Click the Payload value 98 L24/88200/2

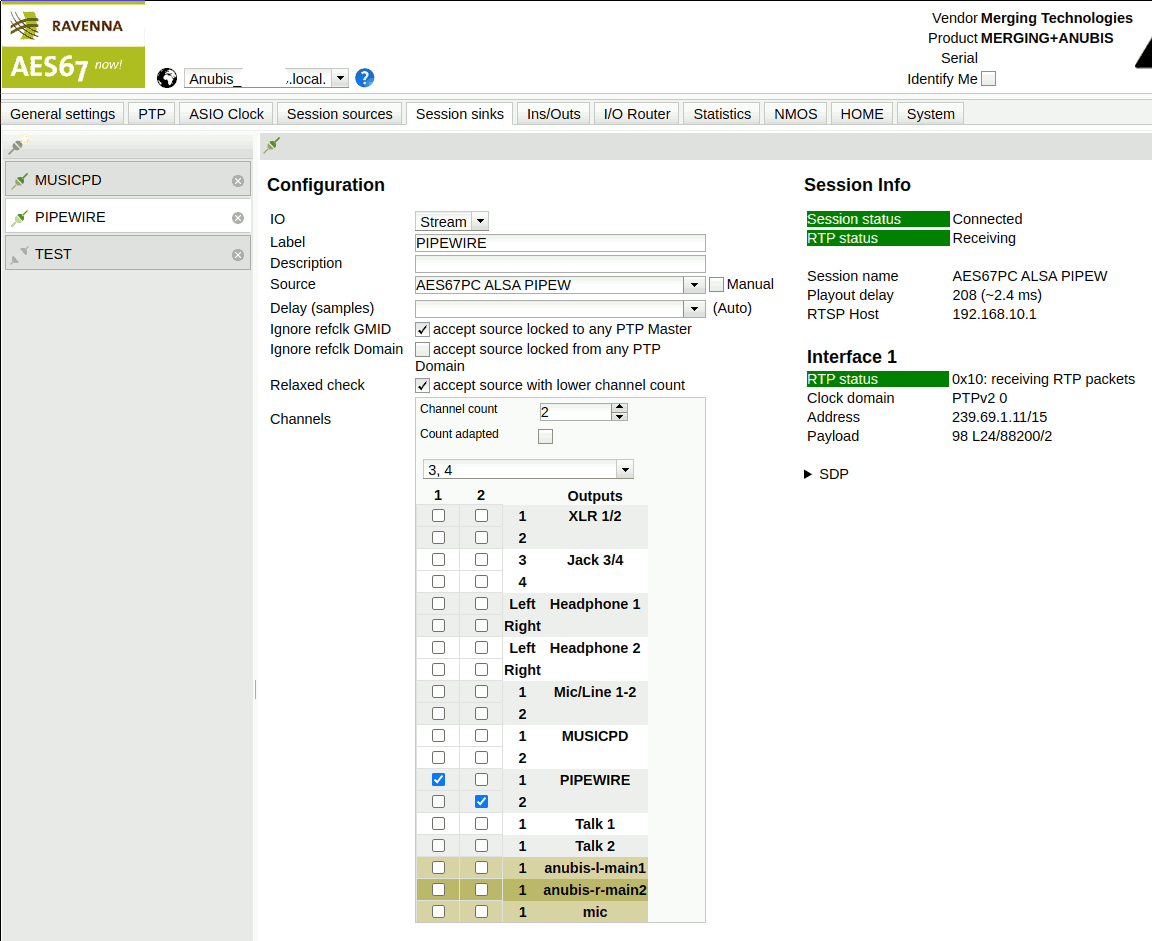coord(1001,436)
